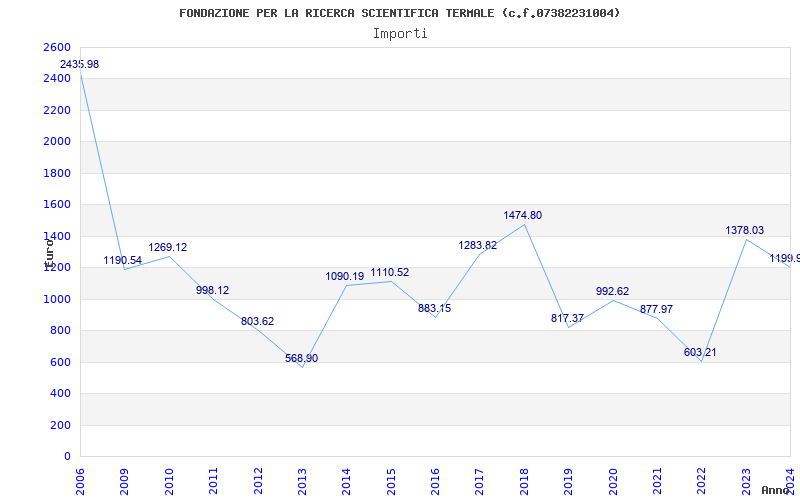Click the 'Anno' x-axis title
This screenshot has height=500, width=800.
775,490
